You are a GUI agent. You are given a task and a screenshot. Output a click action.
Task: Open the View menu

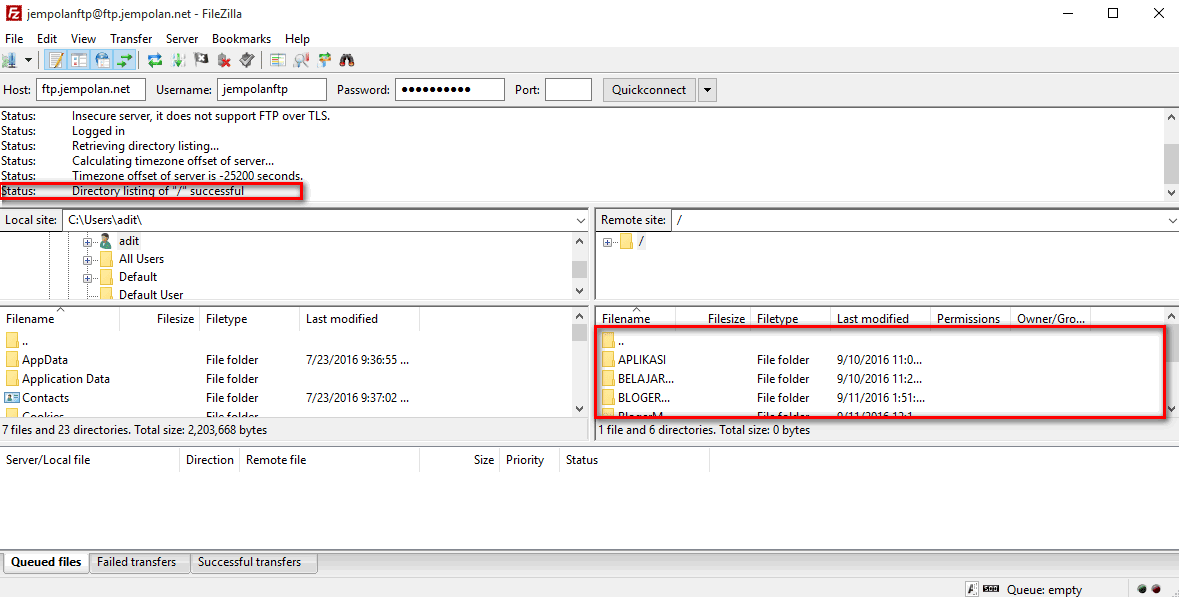83,38
